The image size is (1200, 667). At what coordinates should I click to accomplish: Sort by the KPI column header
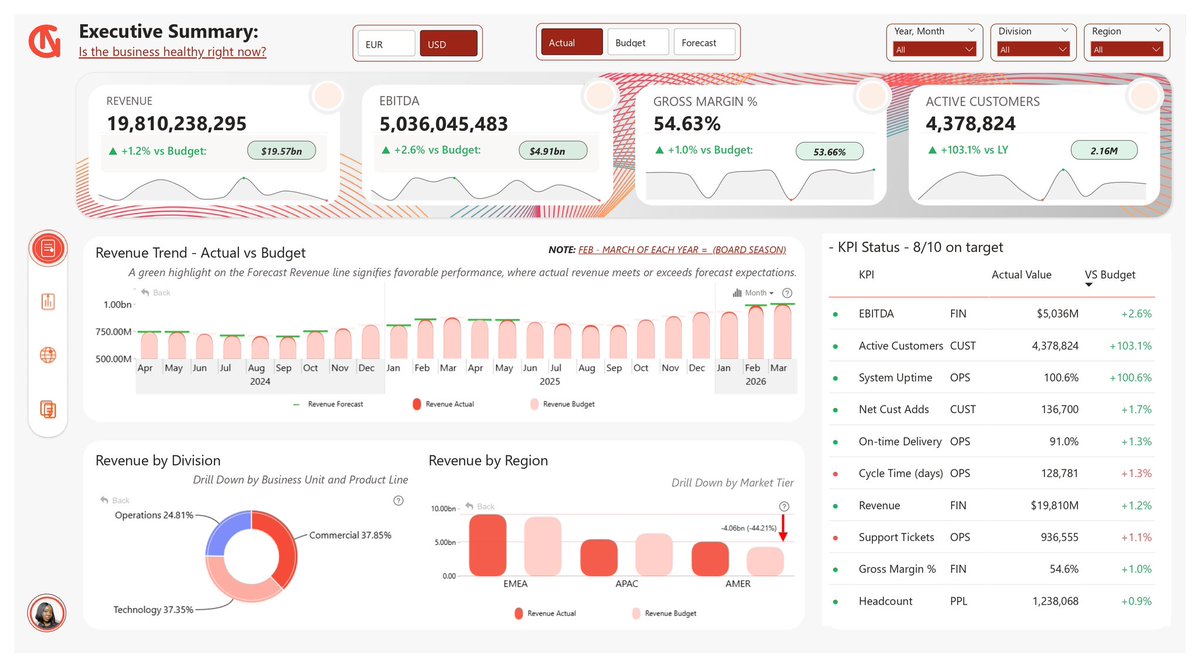point(868,274)
